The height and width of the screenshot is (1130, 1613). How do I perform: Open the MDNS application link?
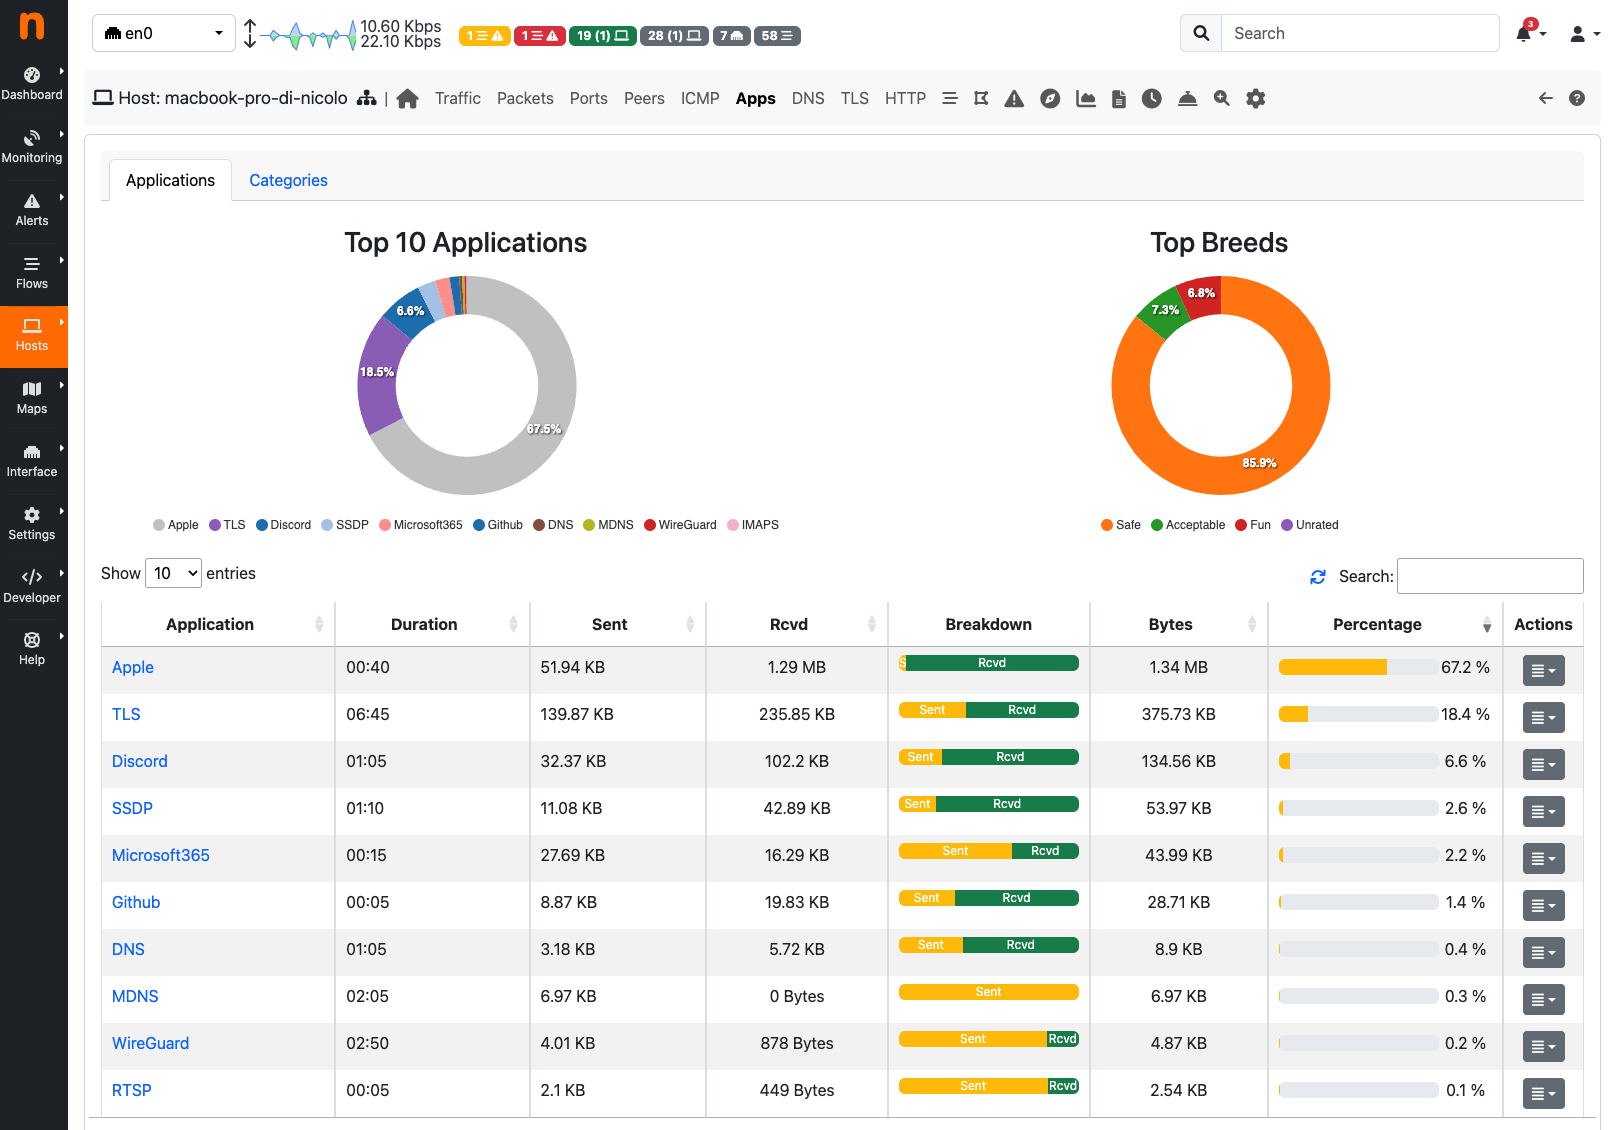point(135,996)
